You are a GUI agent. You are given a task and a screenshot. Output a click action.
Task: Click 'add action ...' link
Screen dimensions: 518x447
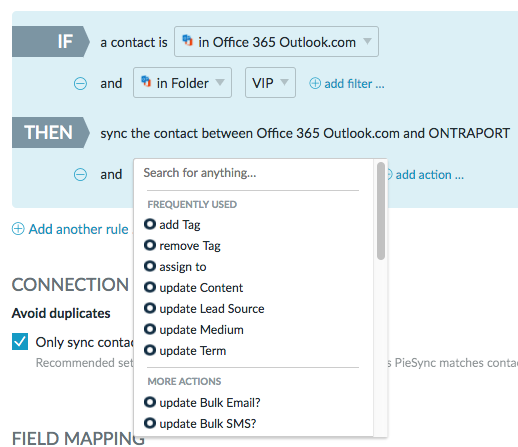click(x=429, y=175)
